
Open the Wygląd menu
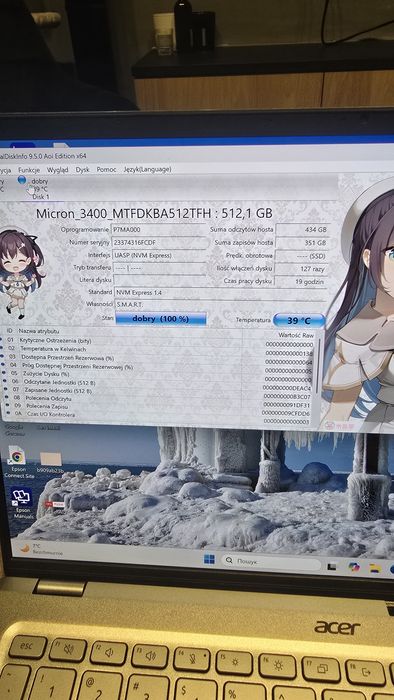tap(58, 170)
